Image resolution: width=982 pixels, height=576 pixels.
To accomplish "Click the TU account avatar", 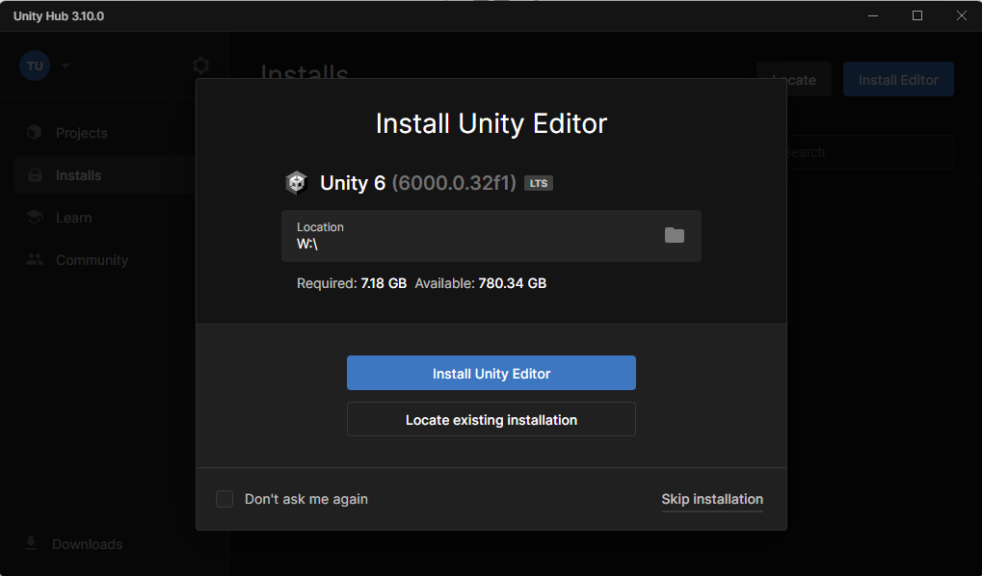I will pos(35,66).
